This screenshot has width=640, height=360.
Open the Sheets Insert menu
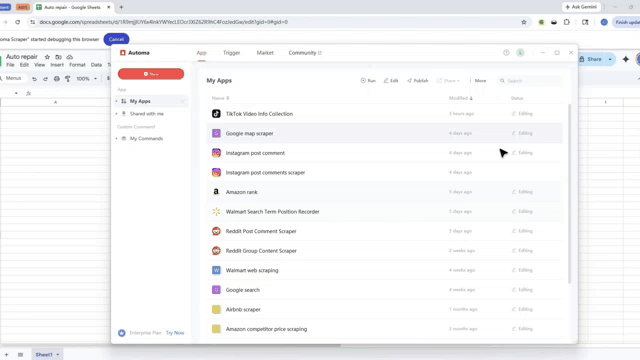[57, 65]
